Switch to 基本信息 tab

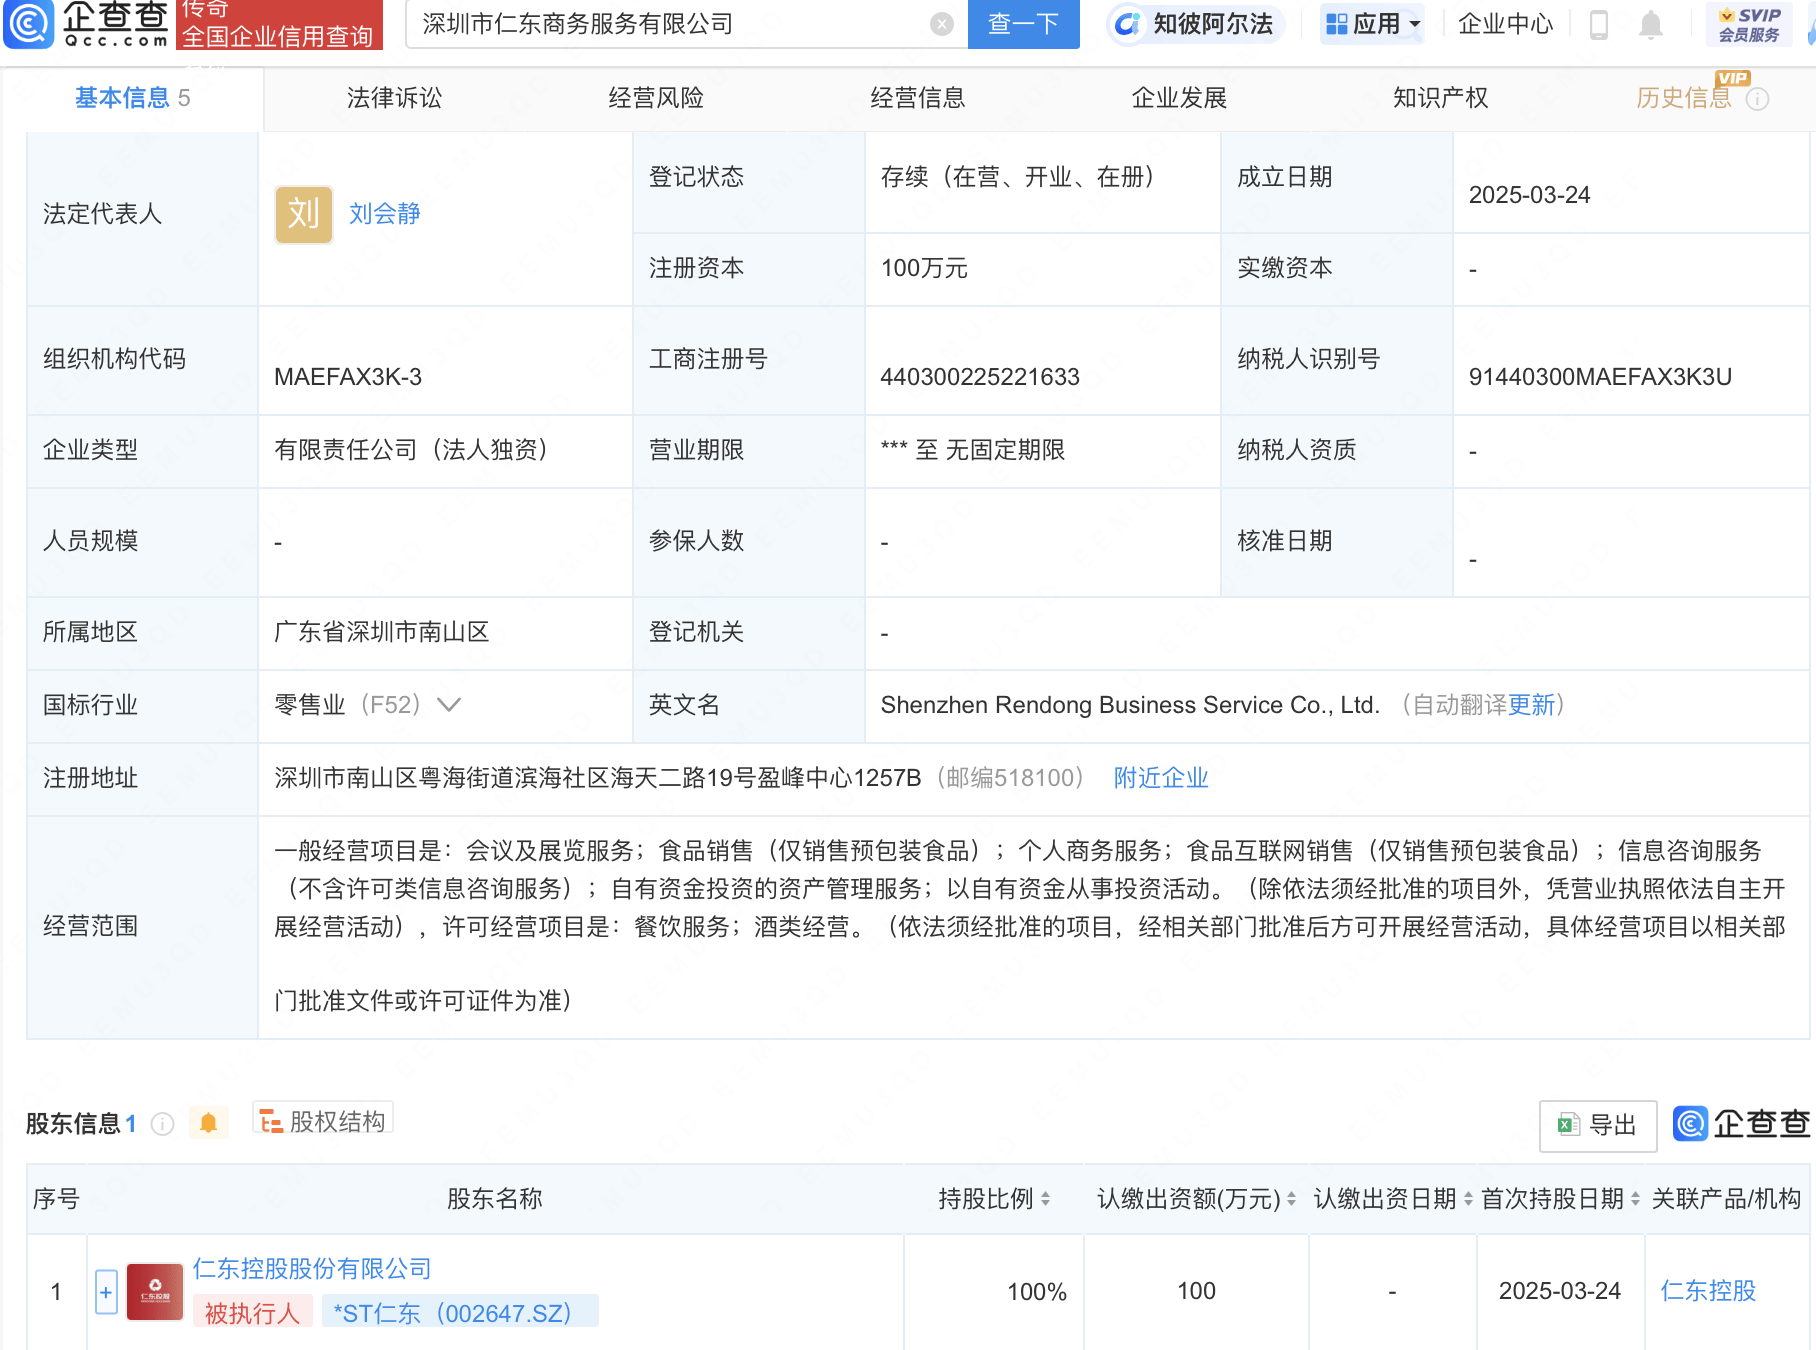132,98
